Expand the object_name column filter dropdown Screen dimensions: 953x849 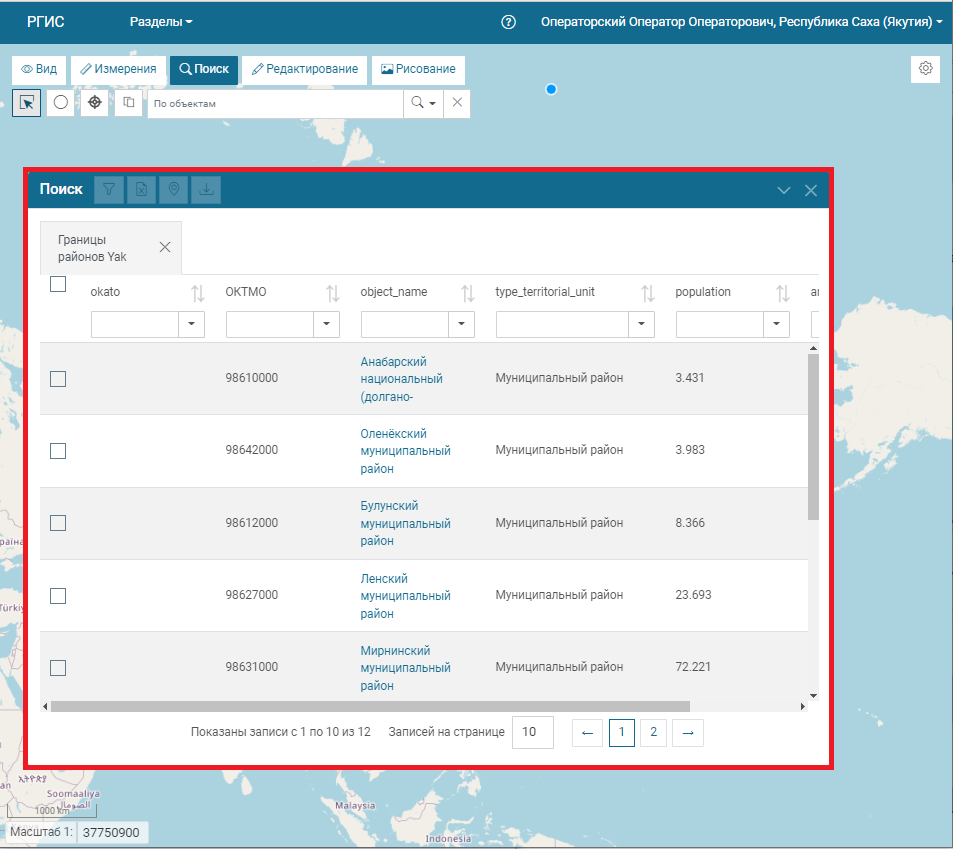pos(461,324)
